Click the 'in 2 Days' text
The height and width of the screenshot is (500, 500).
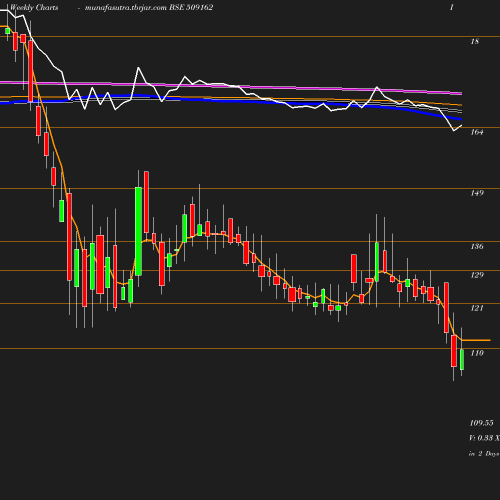tap(484, 454)
